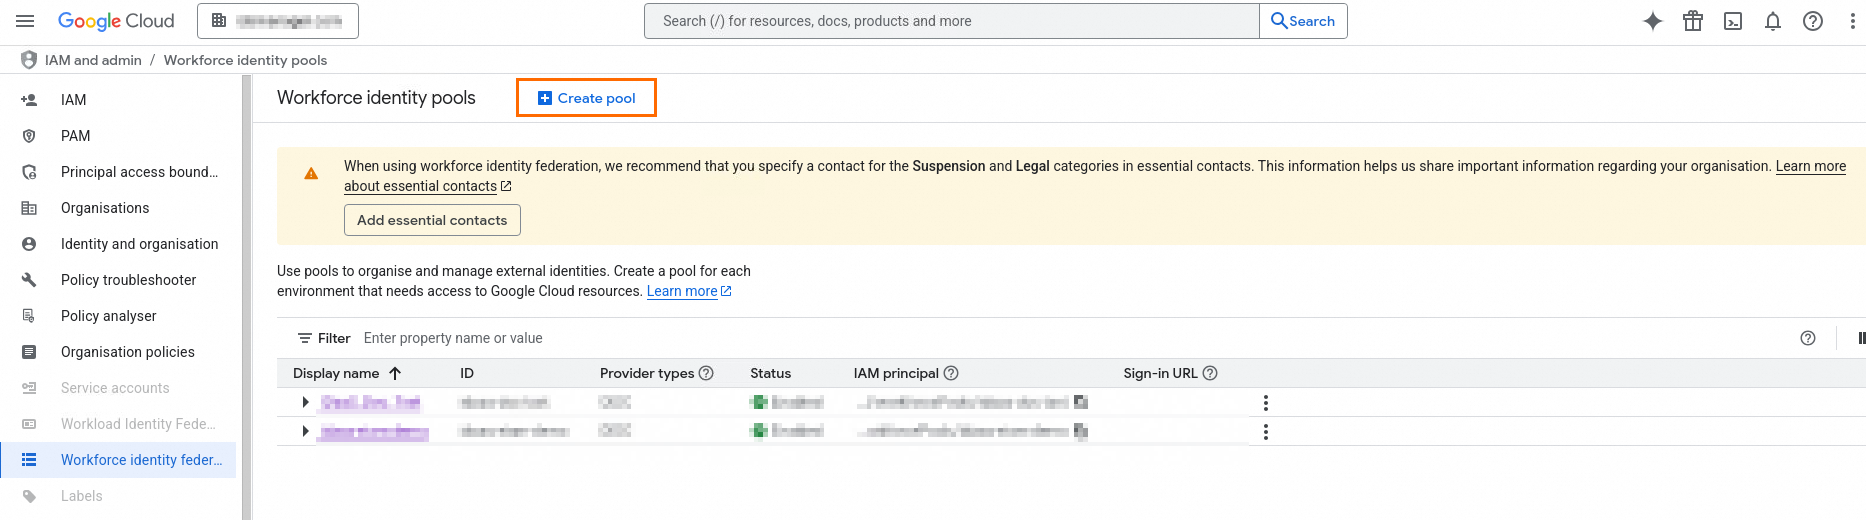Viewport: 1866px width, 520px height.
Task: Open the help question mark menu
Action: coord(1813,21)
